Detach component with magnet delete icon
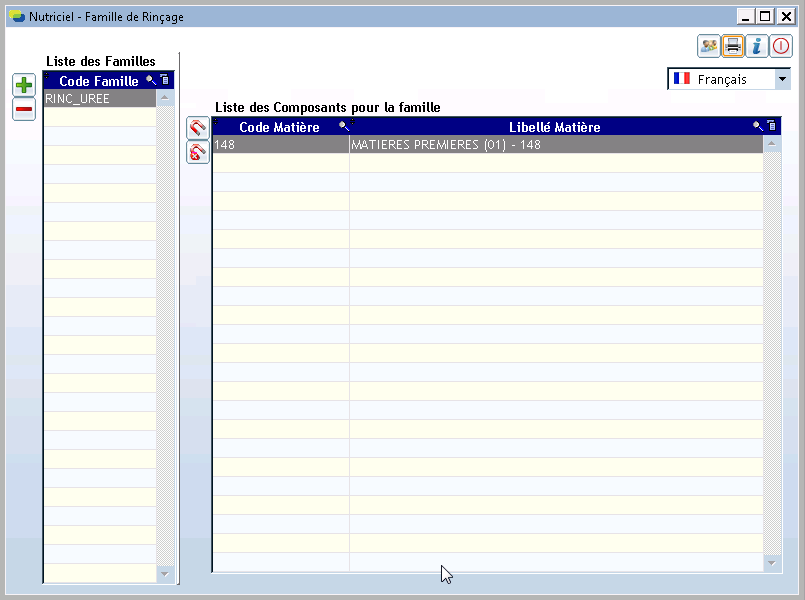The height and width of the screenshot is (600, 805). pyautogui.click(x=198, y=152)
